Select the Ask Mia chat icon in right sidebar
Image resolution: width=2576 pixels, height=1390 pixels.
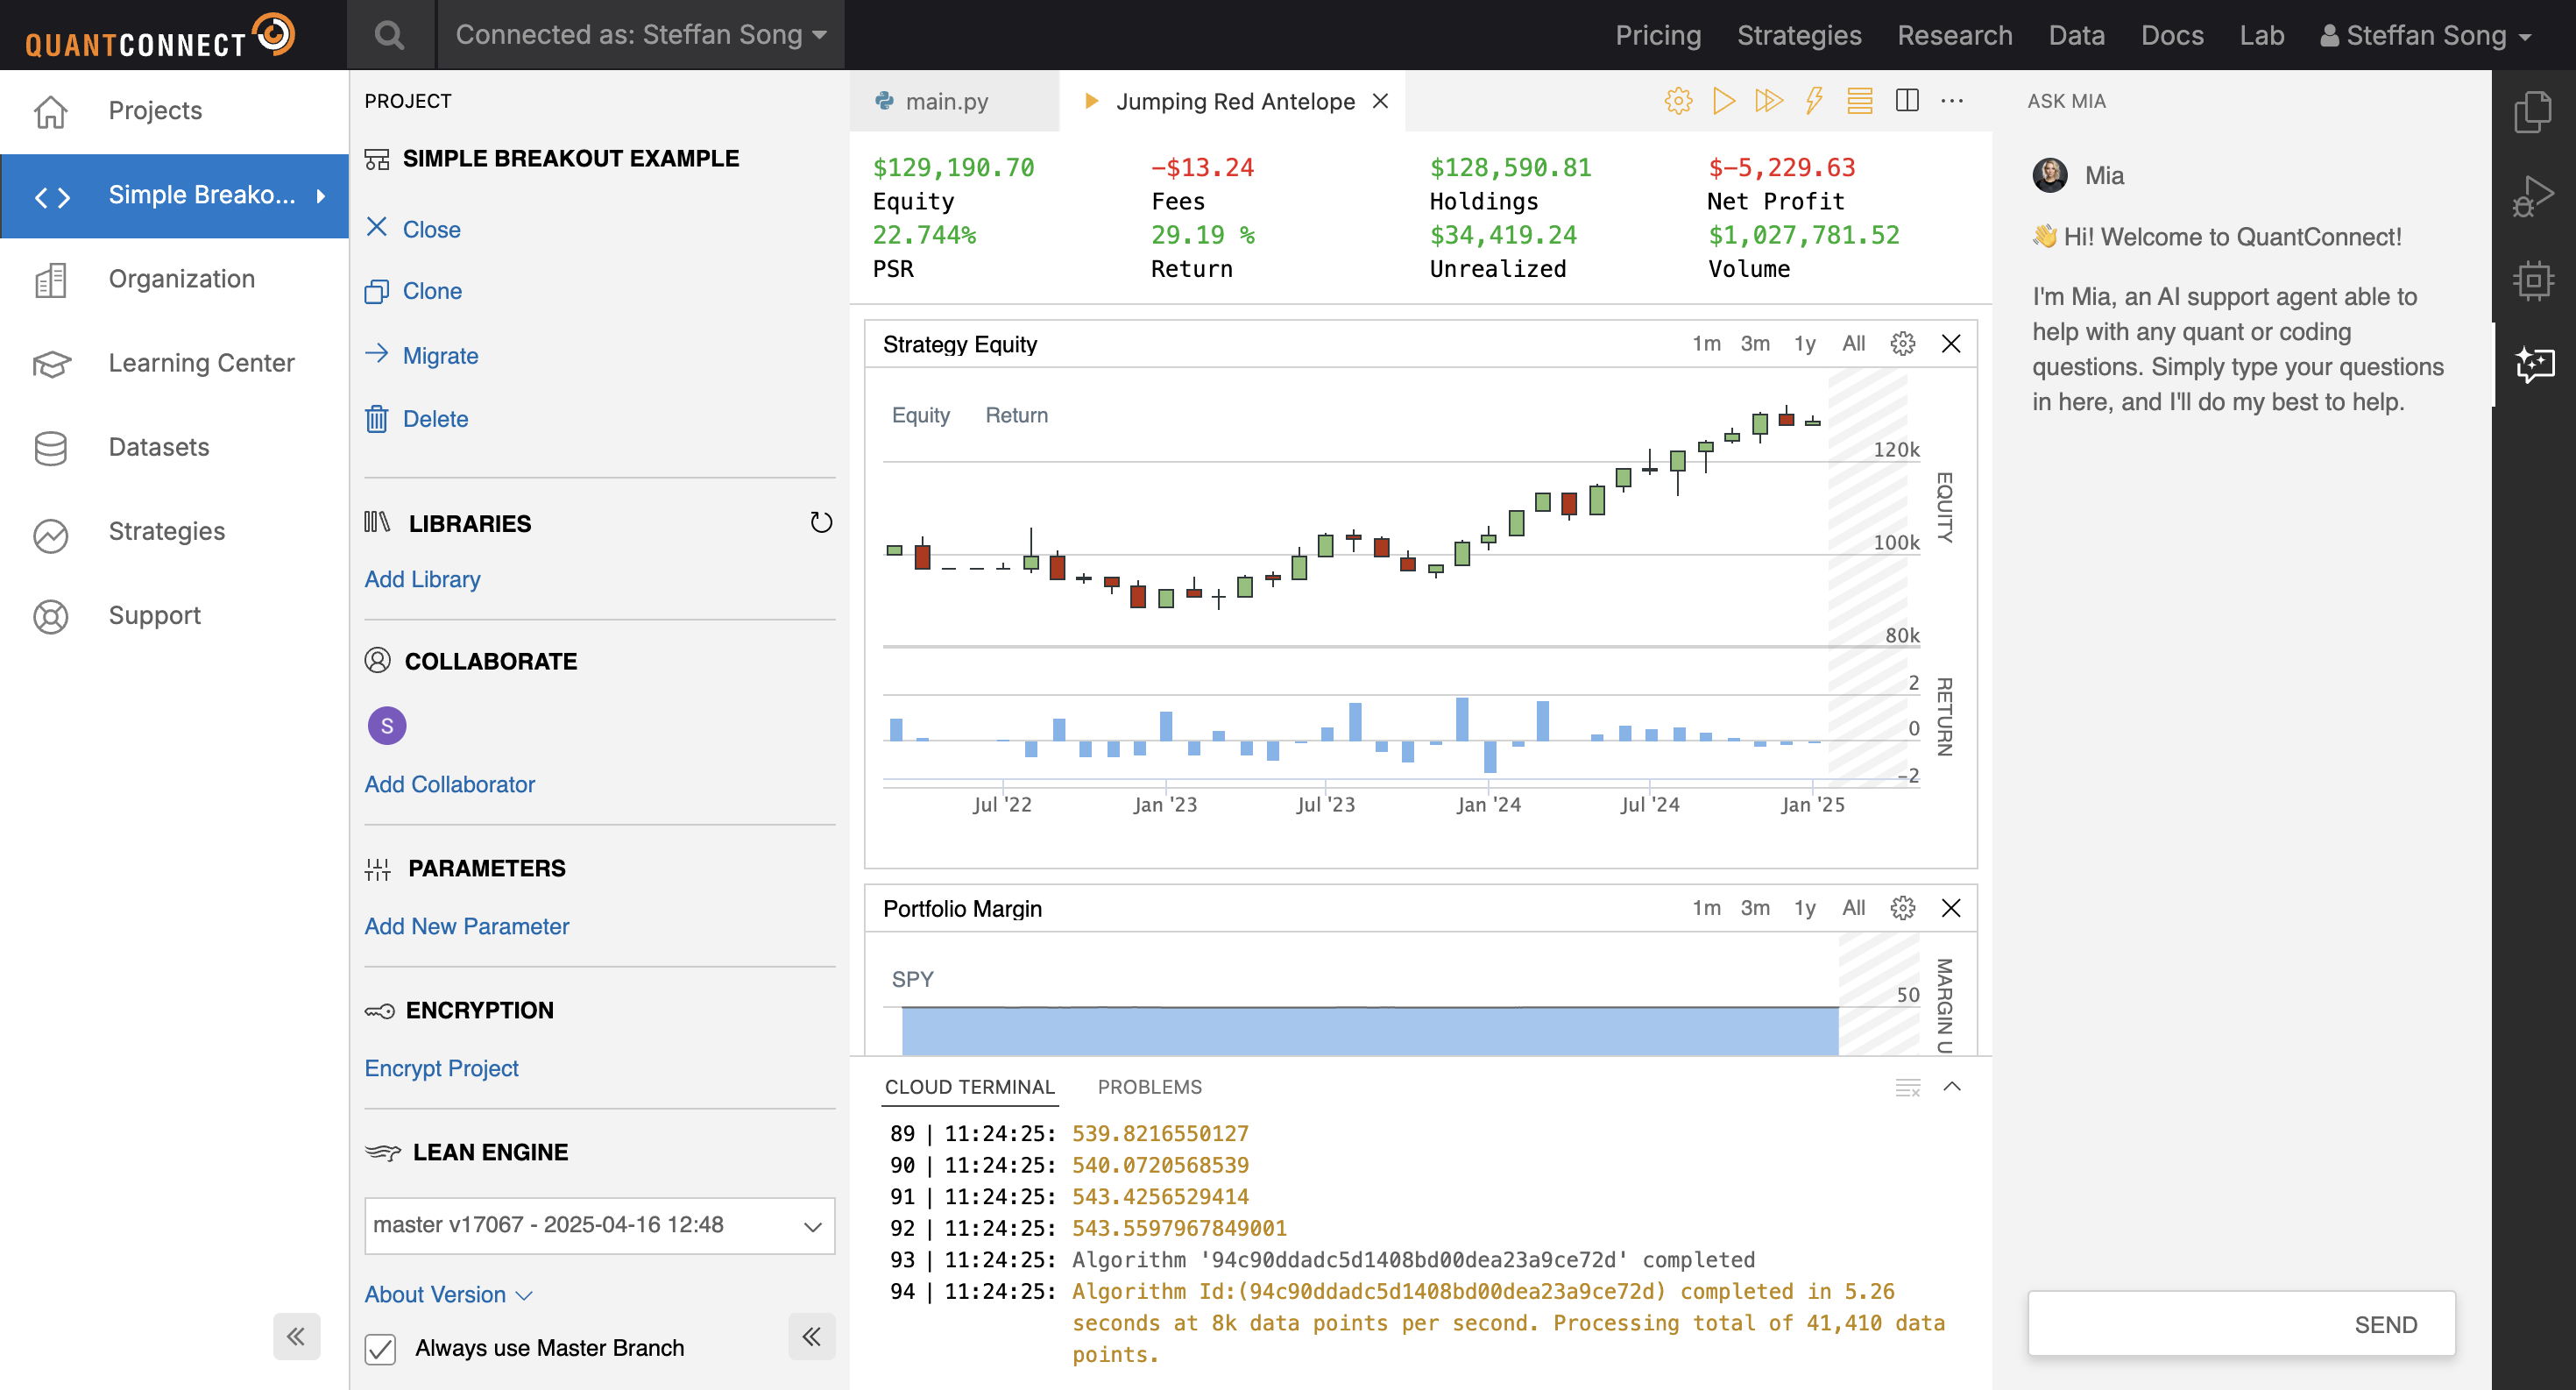[2535, 365]
